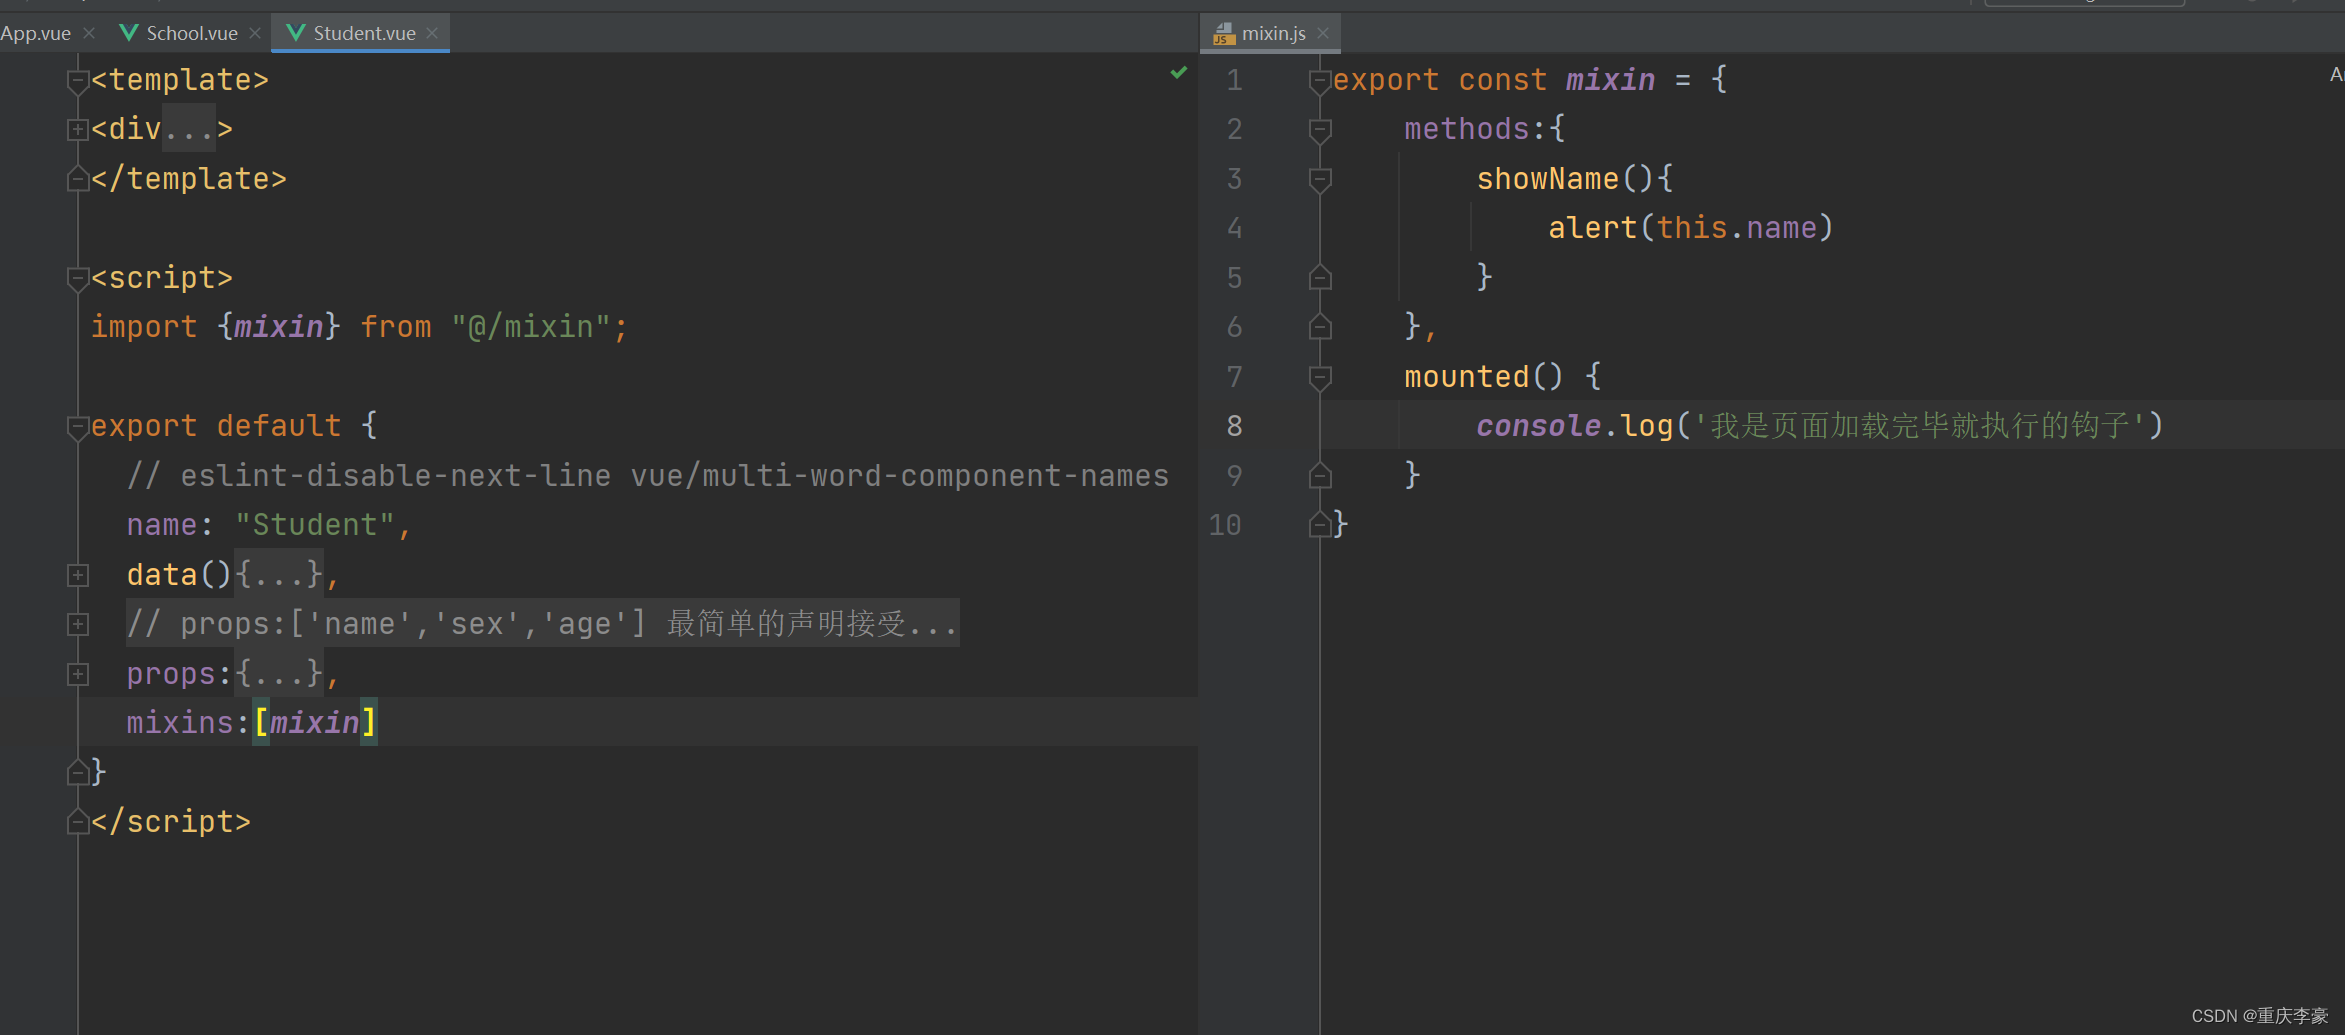Image resolution: width=2345 pixels, height=1035 pixels.
Task: Click 'methods' key in mixin.js
Action: (x=1467, y=129)
